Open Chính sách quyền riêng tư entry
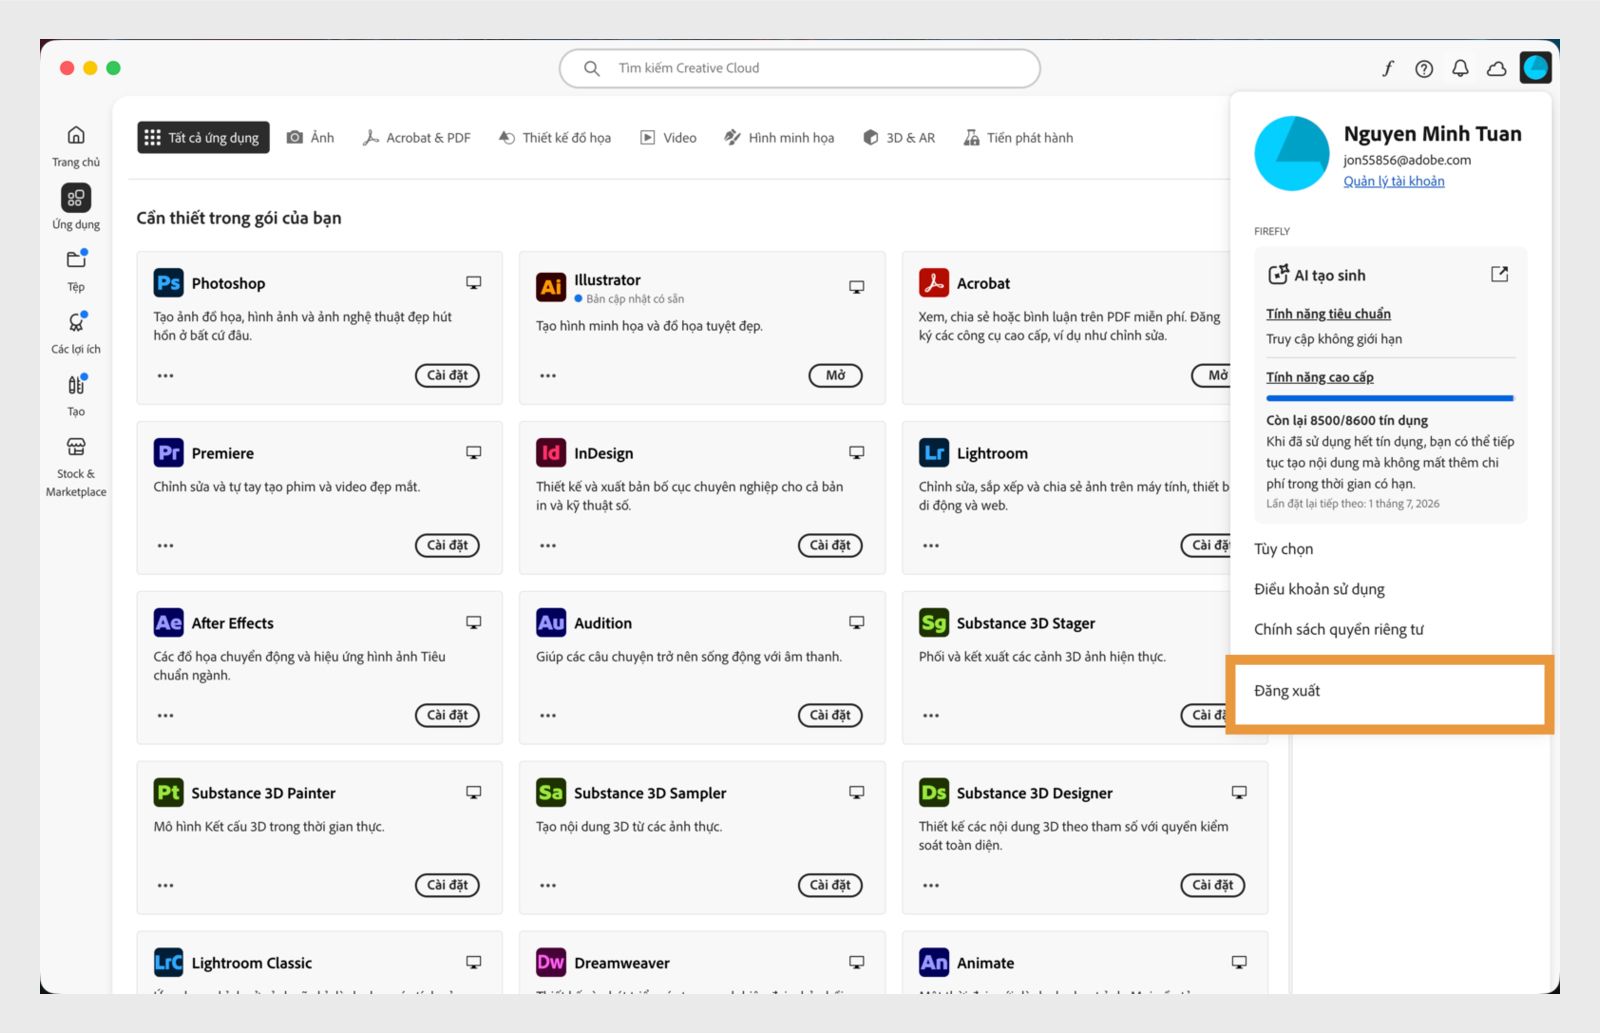 [x=1339, y=629]
